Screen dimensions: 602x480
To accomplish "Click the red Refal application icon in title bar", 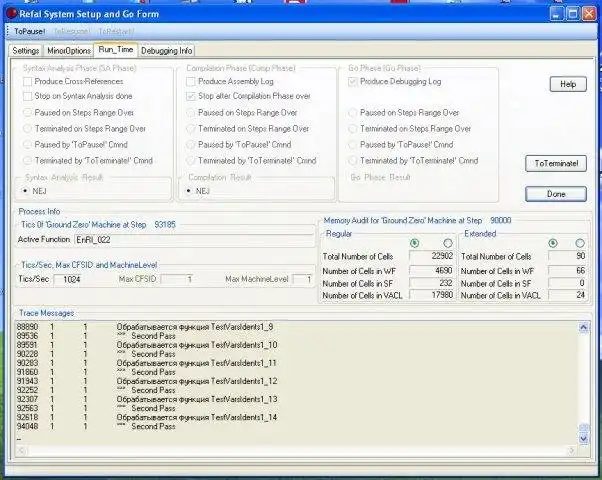I will coord(12,14).
